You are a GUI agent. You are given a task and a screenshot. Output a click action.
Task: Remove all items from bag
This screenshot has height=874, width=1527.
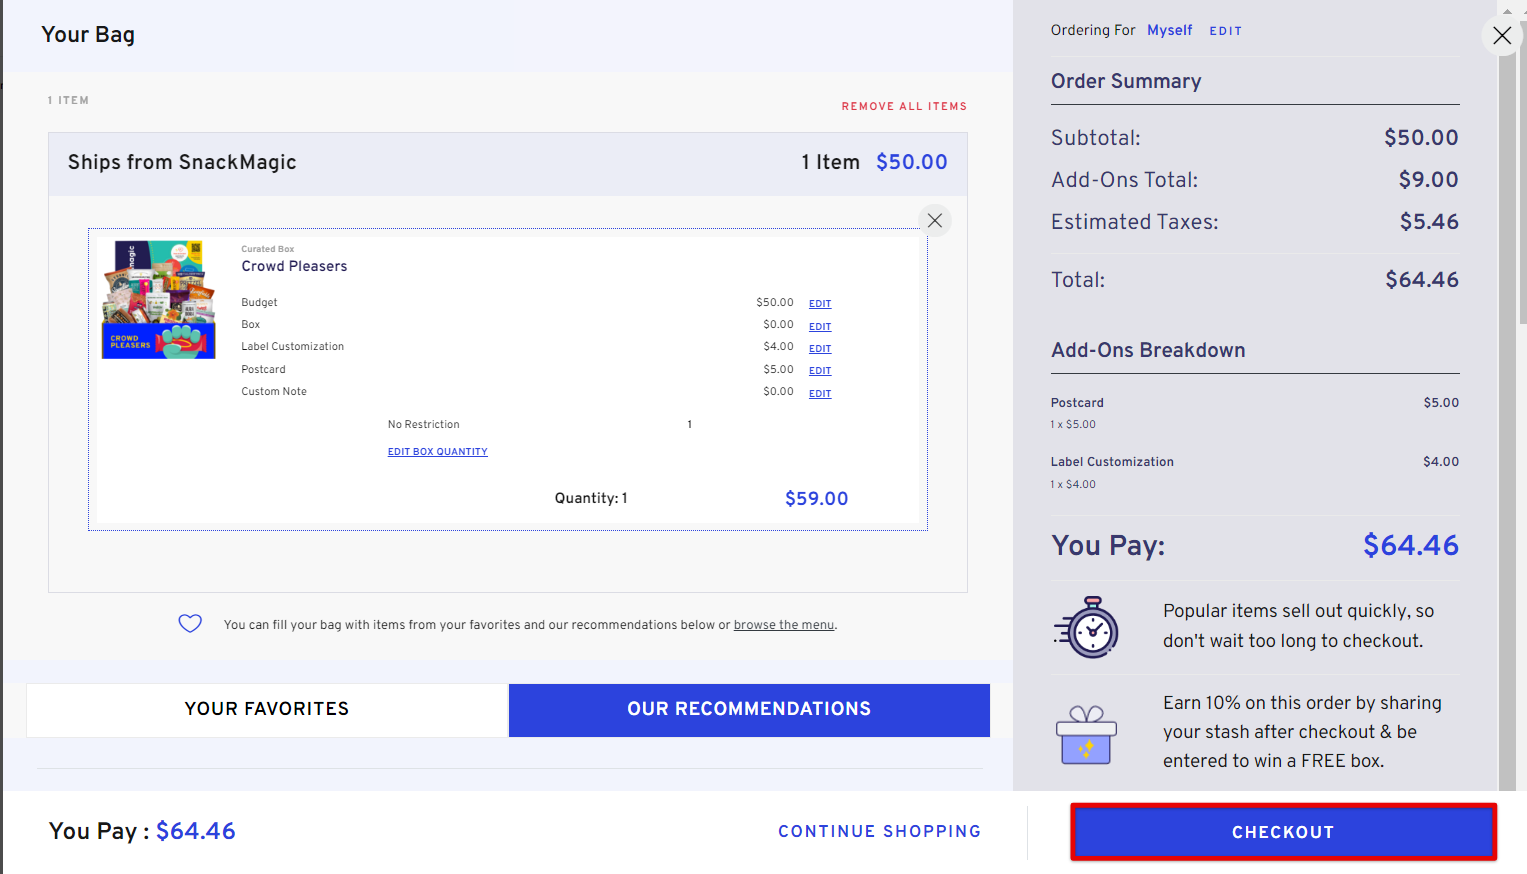[903, 106]
